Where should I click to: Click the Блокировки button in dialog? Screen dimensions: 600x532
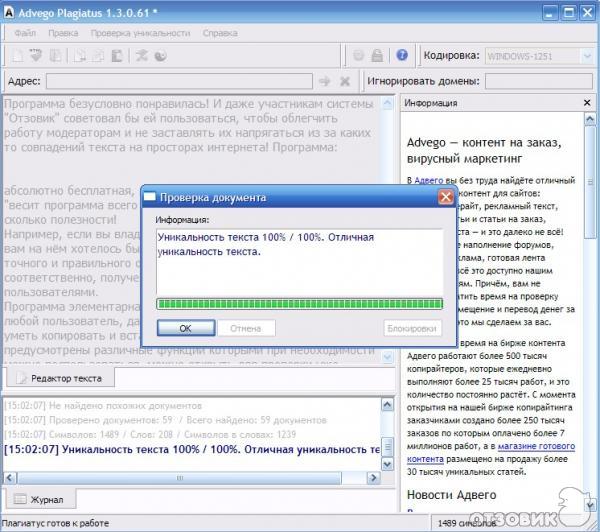(x=412, y=328)
